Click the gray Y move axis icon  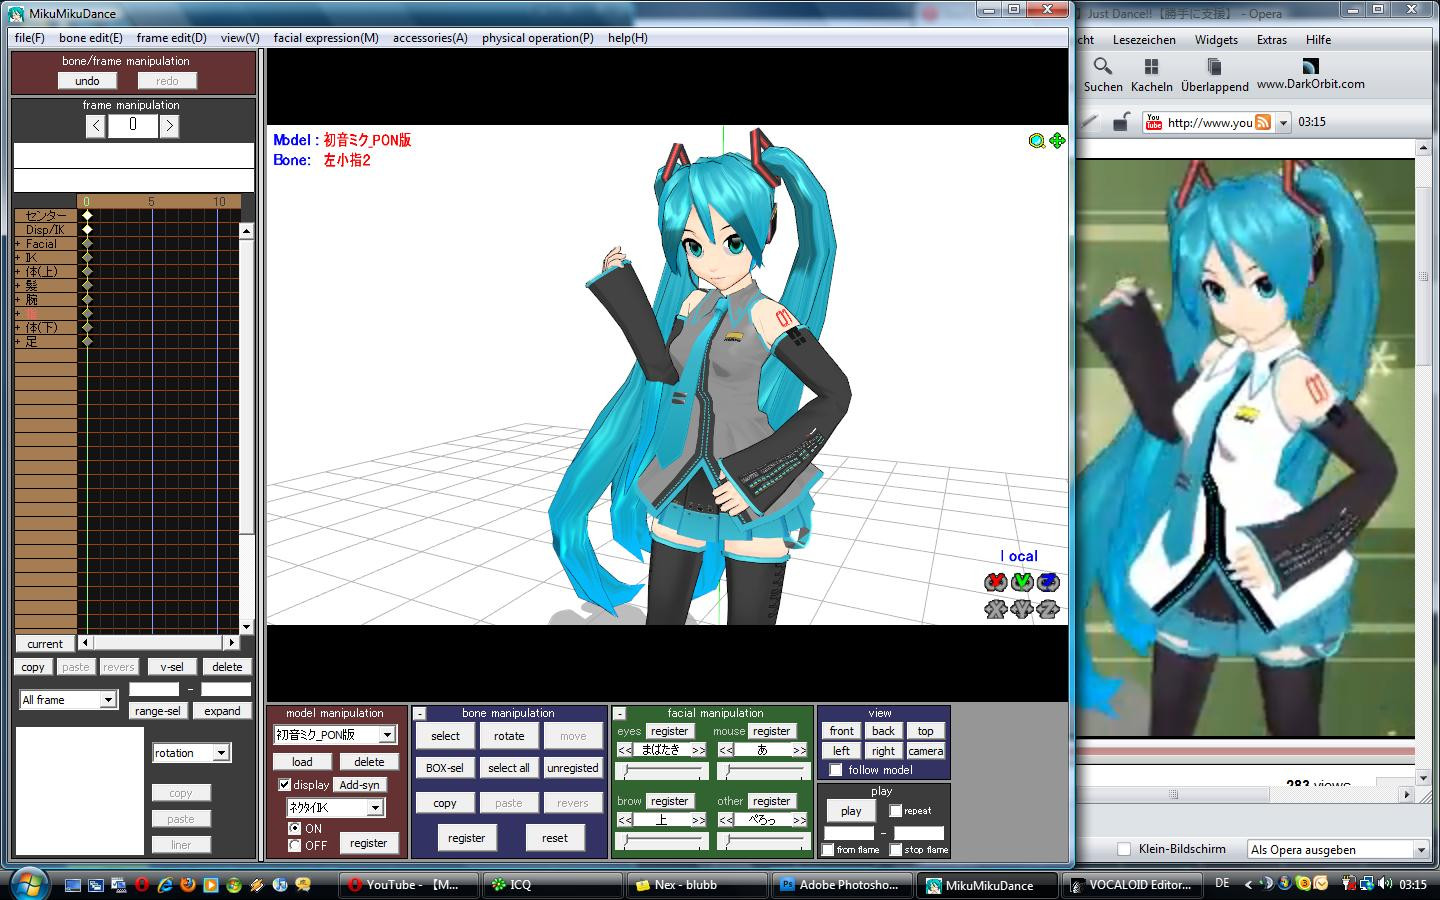pyautogui.click(x=1021, y=608)
